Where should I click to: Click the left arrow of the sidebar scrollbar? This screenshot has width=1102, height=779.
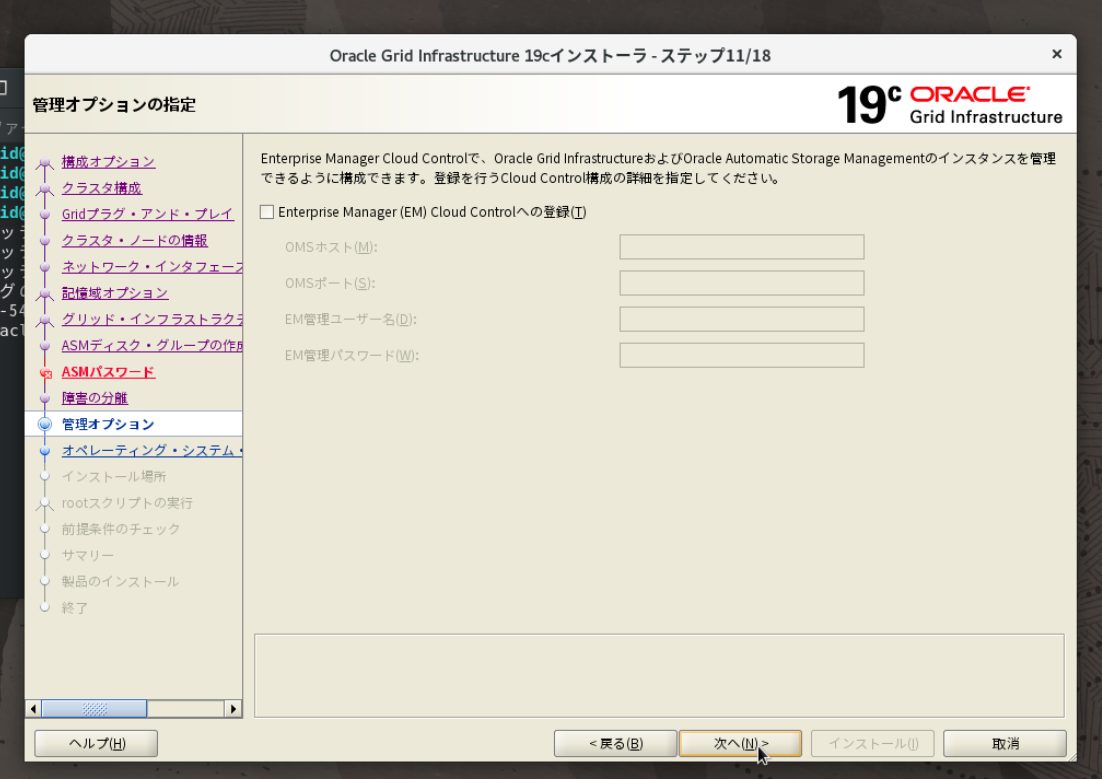33,709
